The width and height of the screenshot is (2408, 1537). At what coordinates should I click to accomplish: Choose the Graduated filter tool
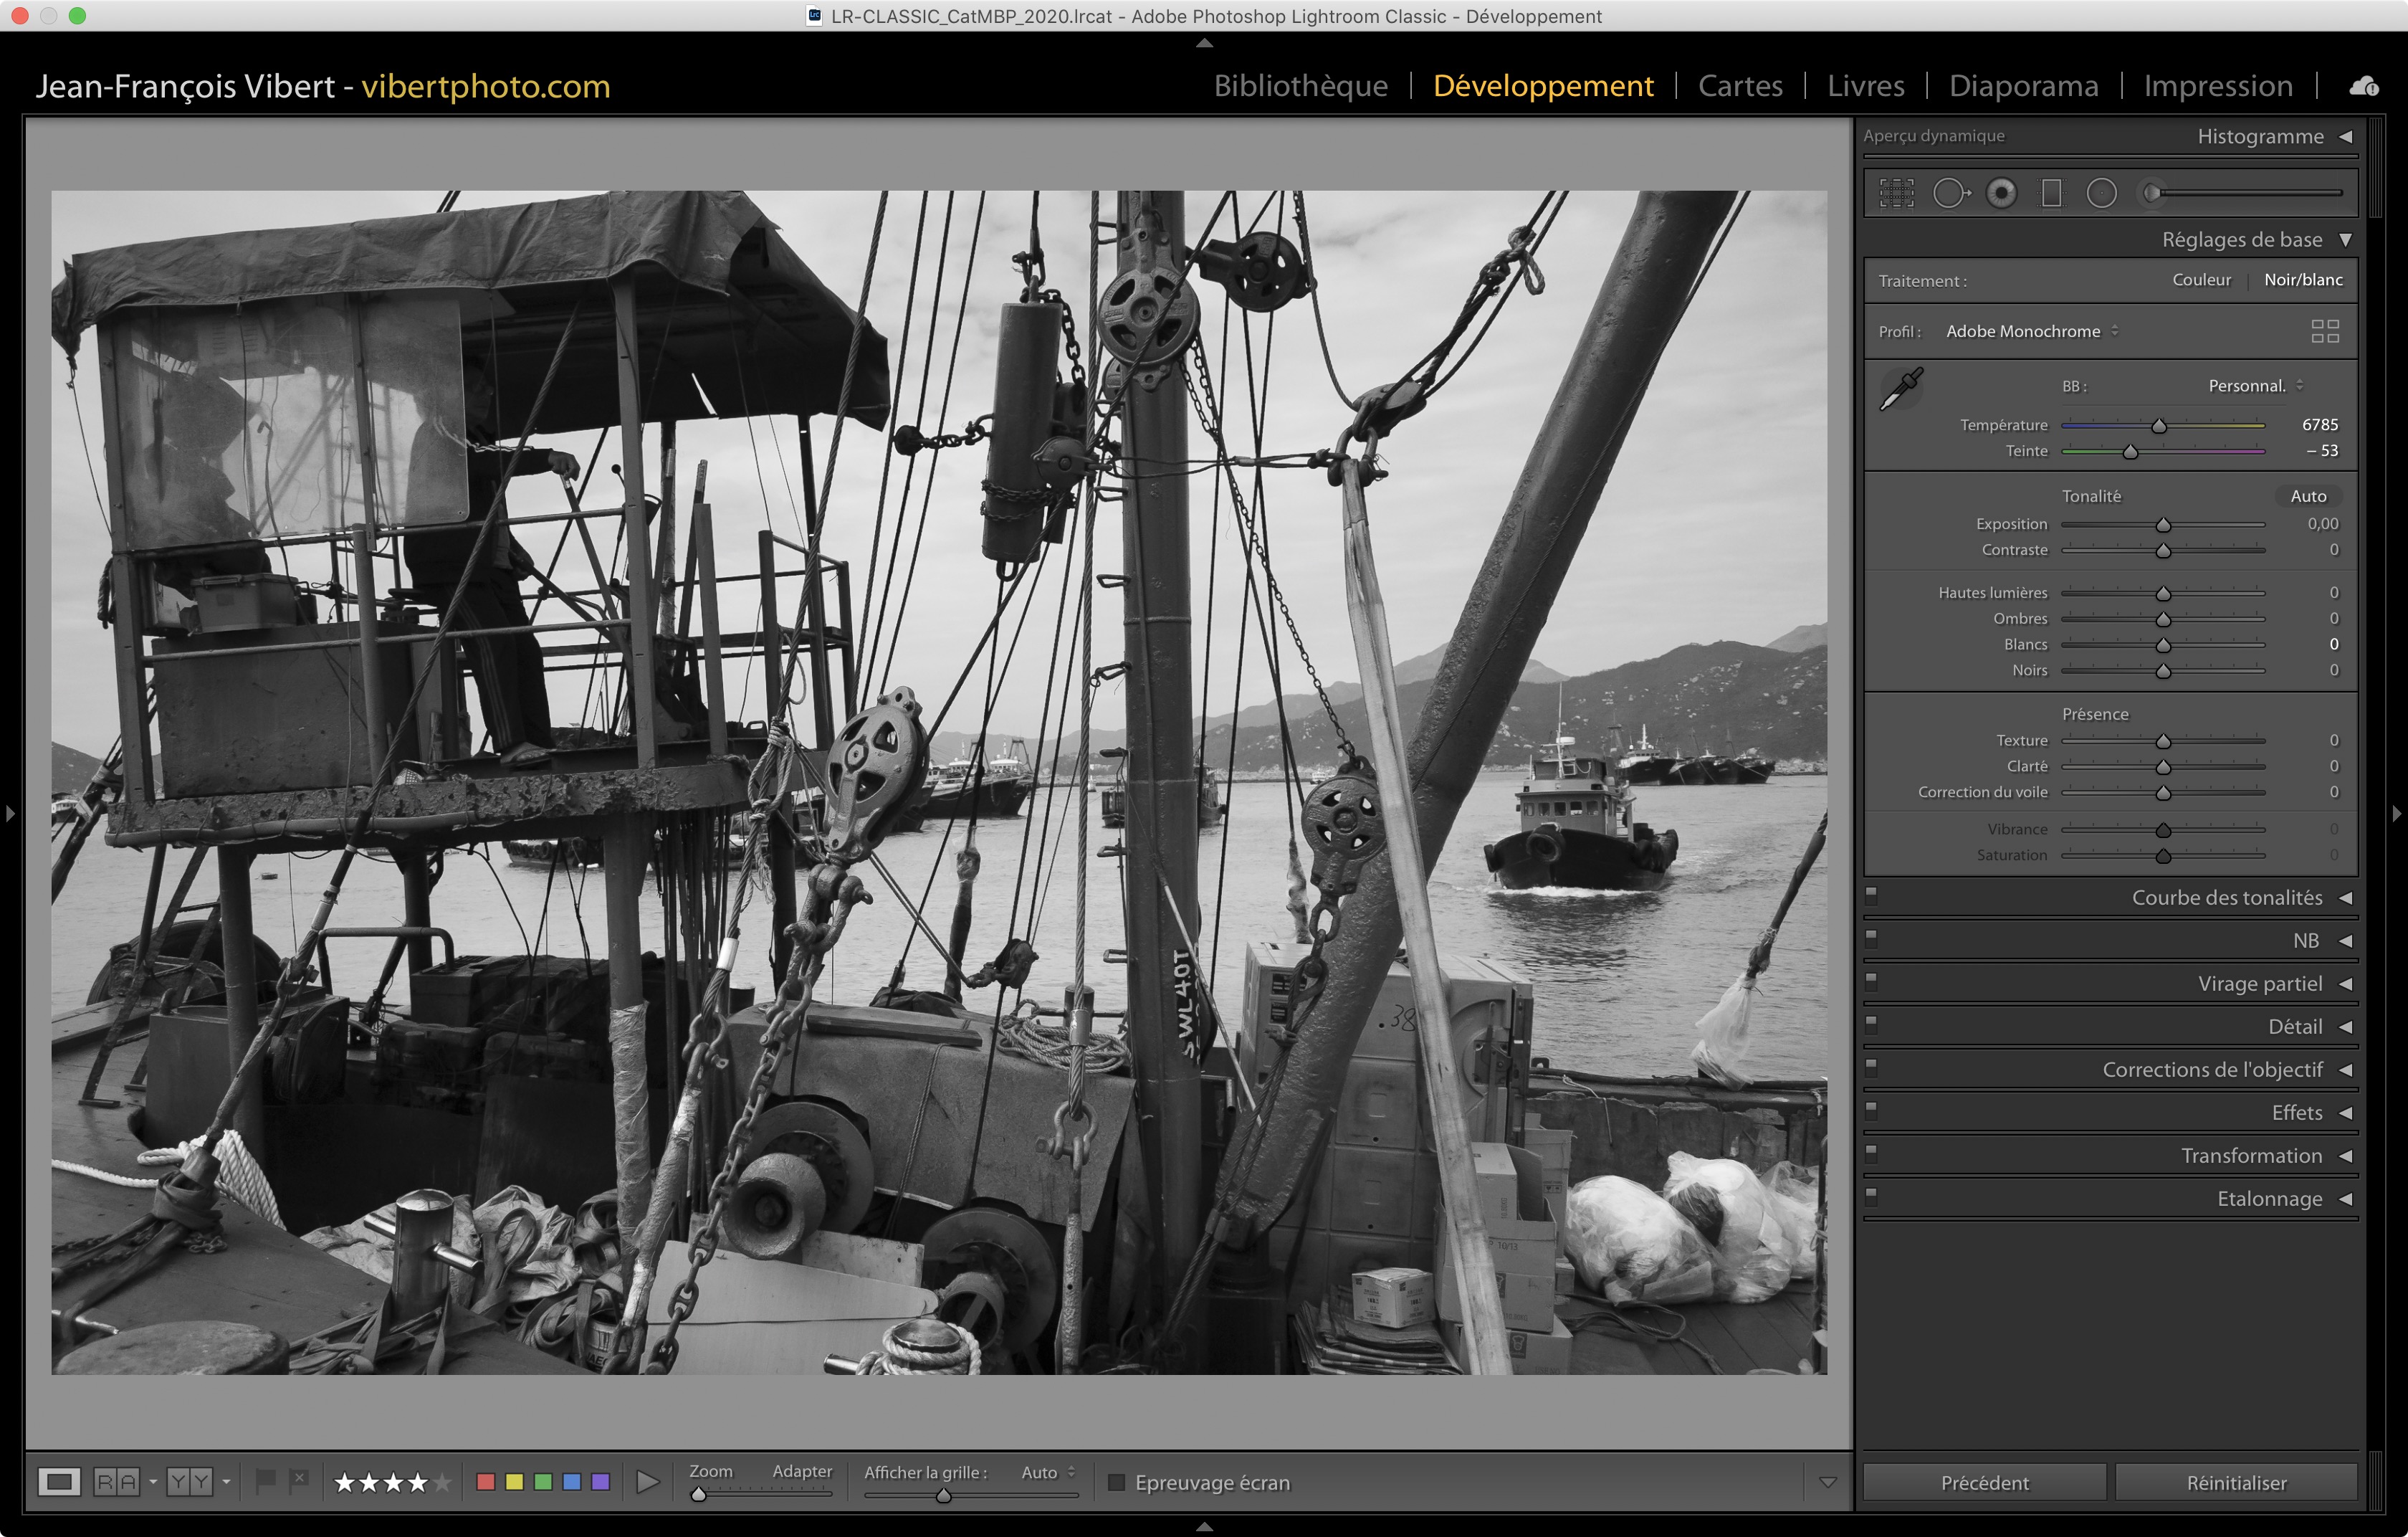point(2051,193)
